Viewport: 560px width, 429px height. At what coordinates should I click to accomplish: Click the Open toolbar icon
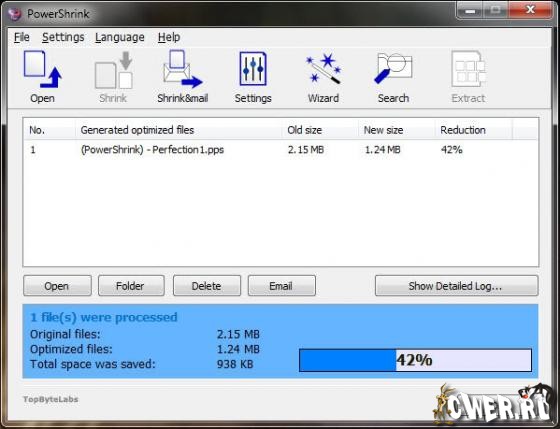[x=42, y=69]
